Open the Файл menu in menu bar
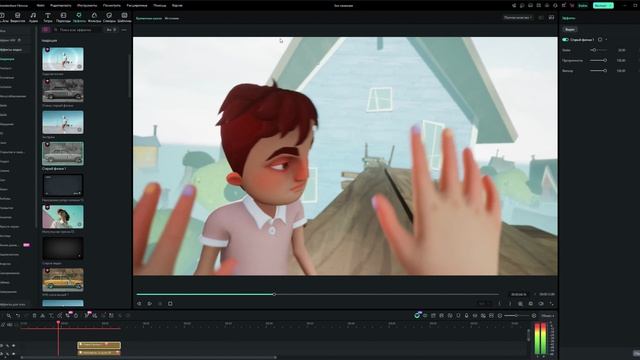Viewport: 640px width, 360px height. coord(40,6)
